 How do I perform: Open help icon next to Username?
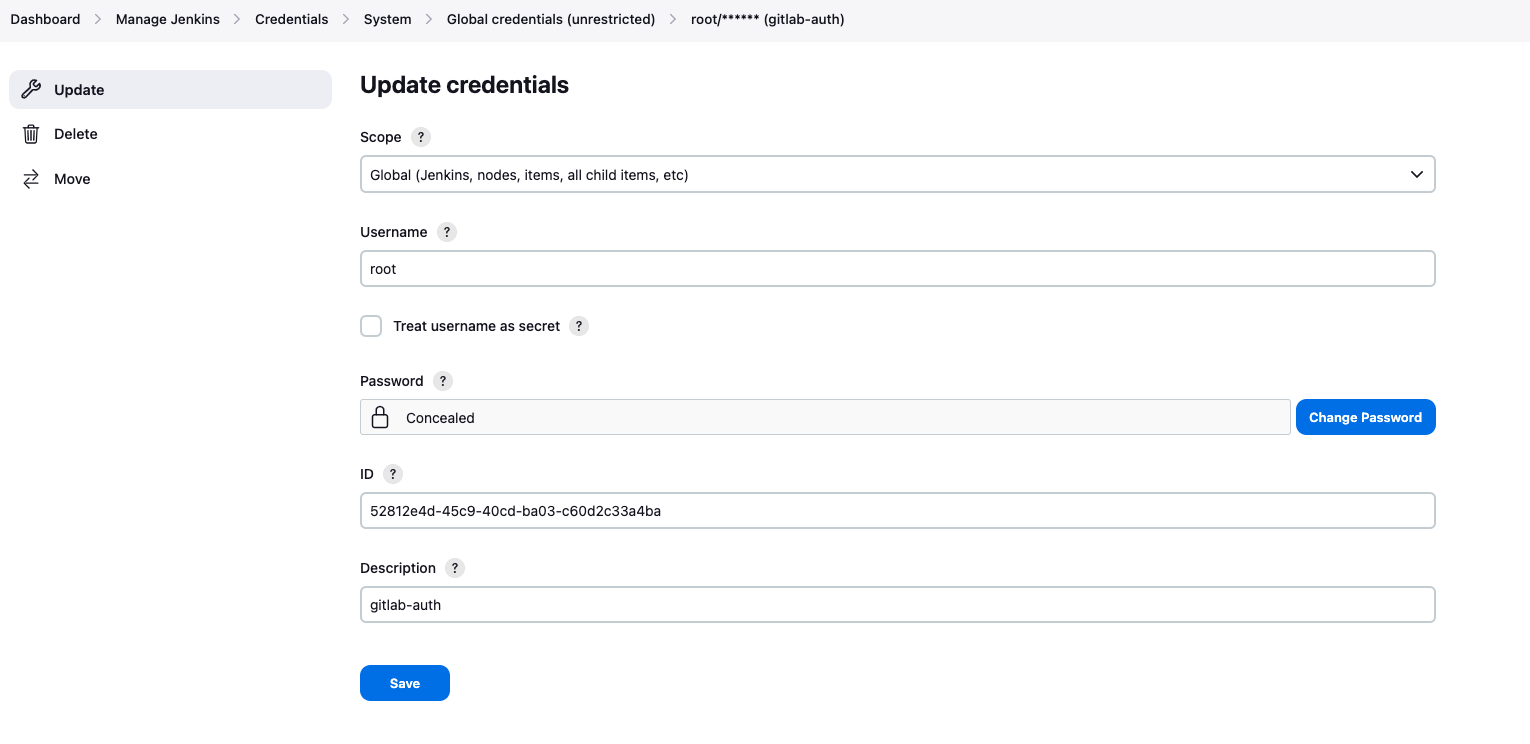tap(447, 232)
